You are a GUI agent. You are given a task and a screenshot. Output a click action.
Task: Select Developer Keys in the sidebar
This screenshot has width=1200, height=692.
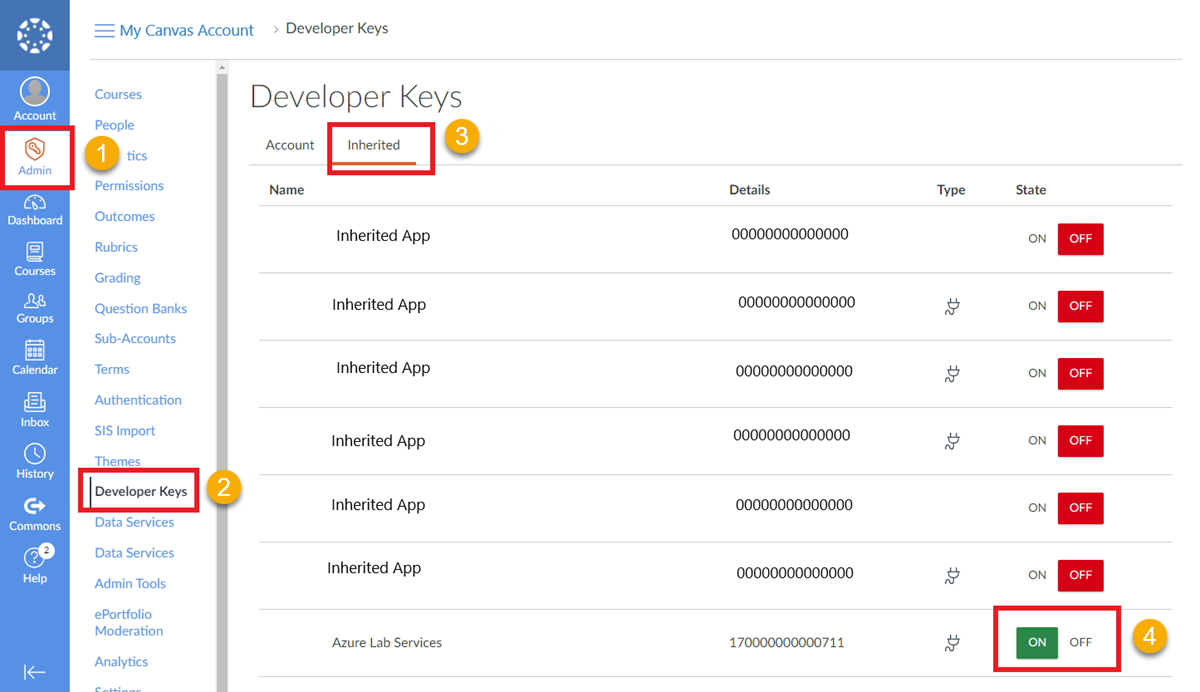coord(141,491)
